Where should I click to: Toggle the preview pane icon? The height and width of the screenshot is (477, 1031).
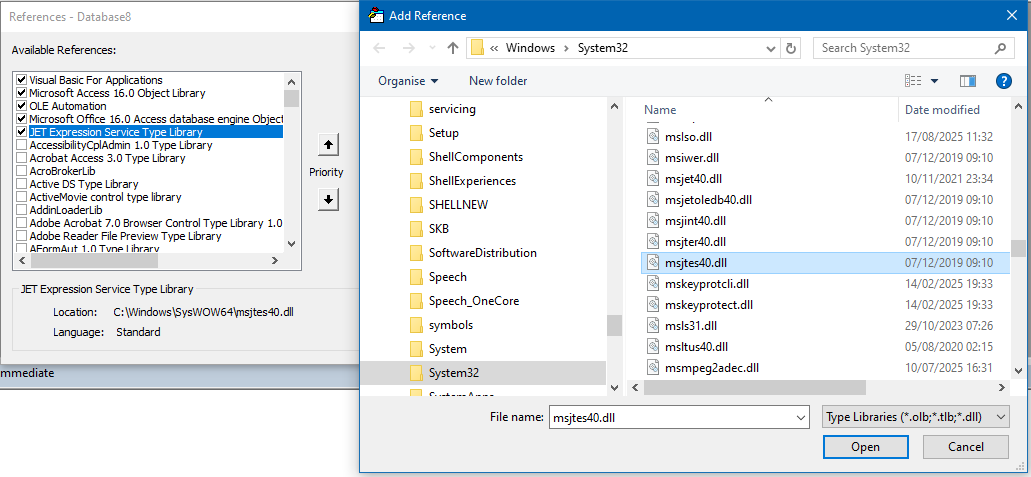point(968,81)
